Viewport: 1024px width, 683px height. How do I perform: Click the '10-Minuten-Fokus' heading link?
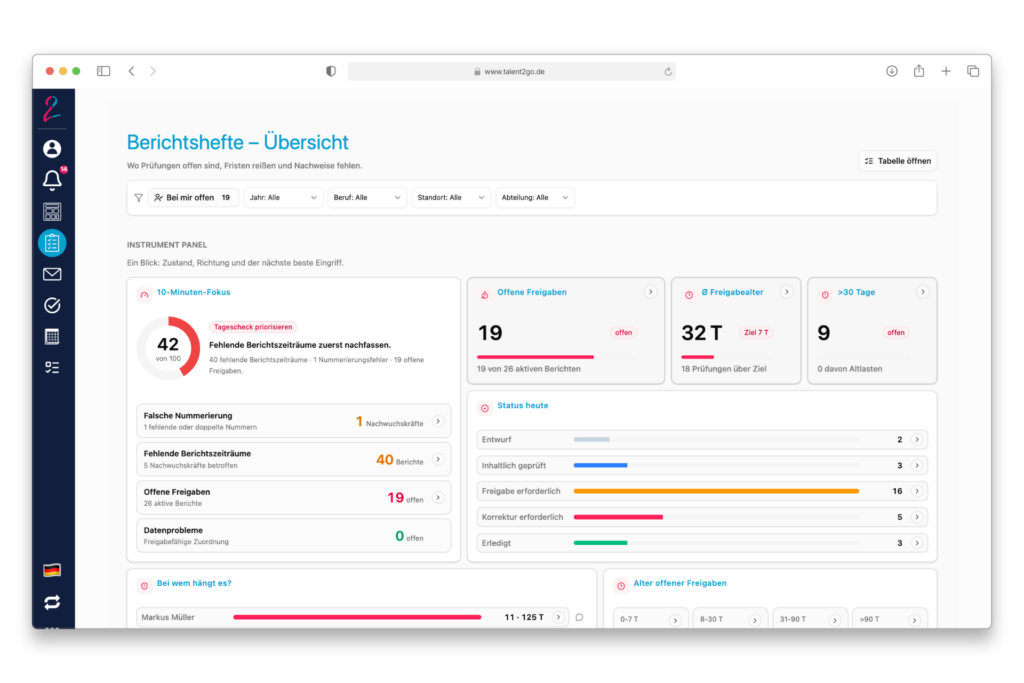click(193, 293)
